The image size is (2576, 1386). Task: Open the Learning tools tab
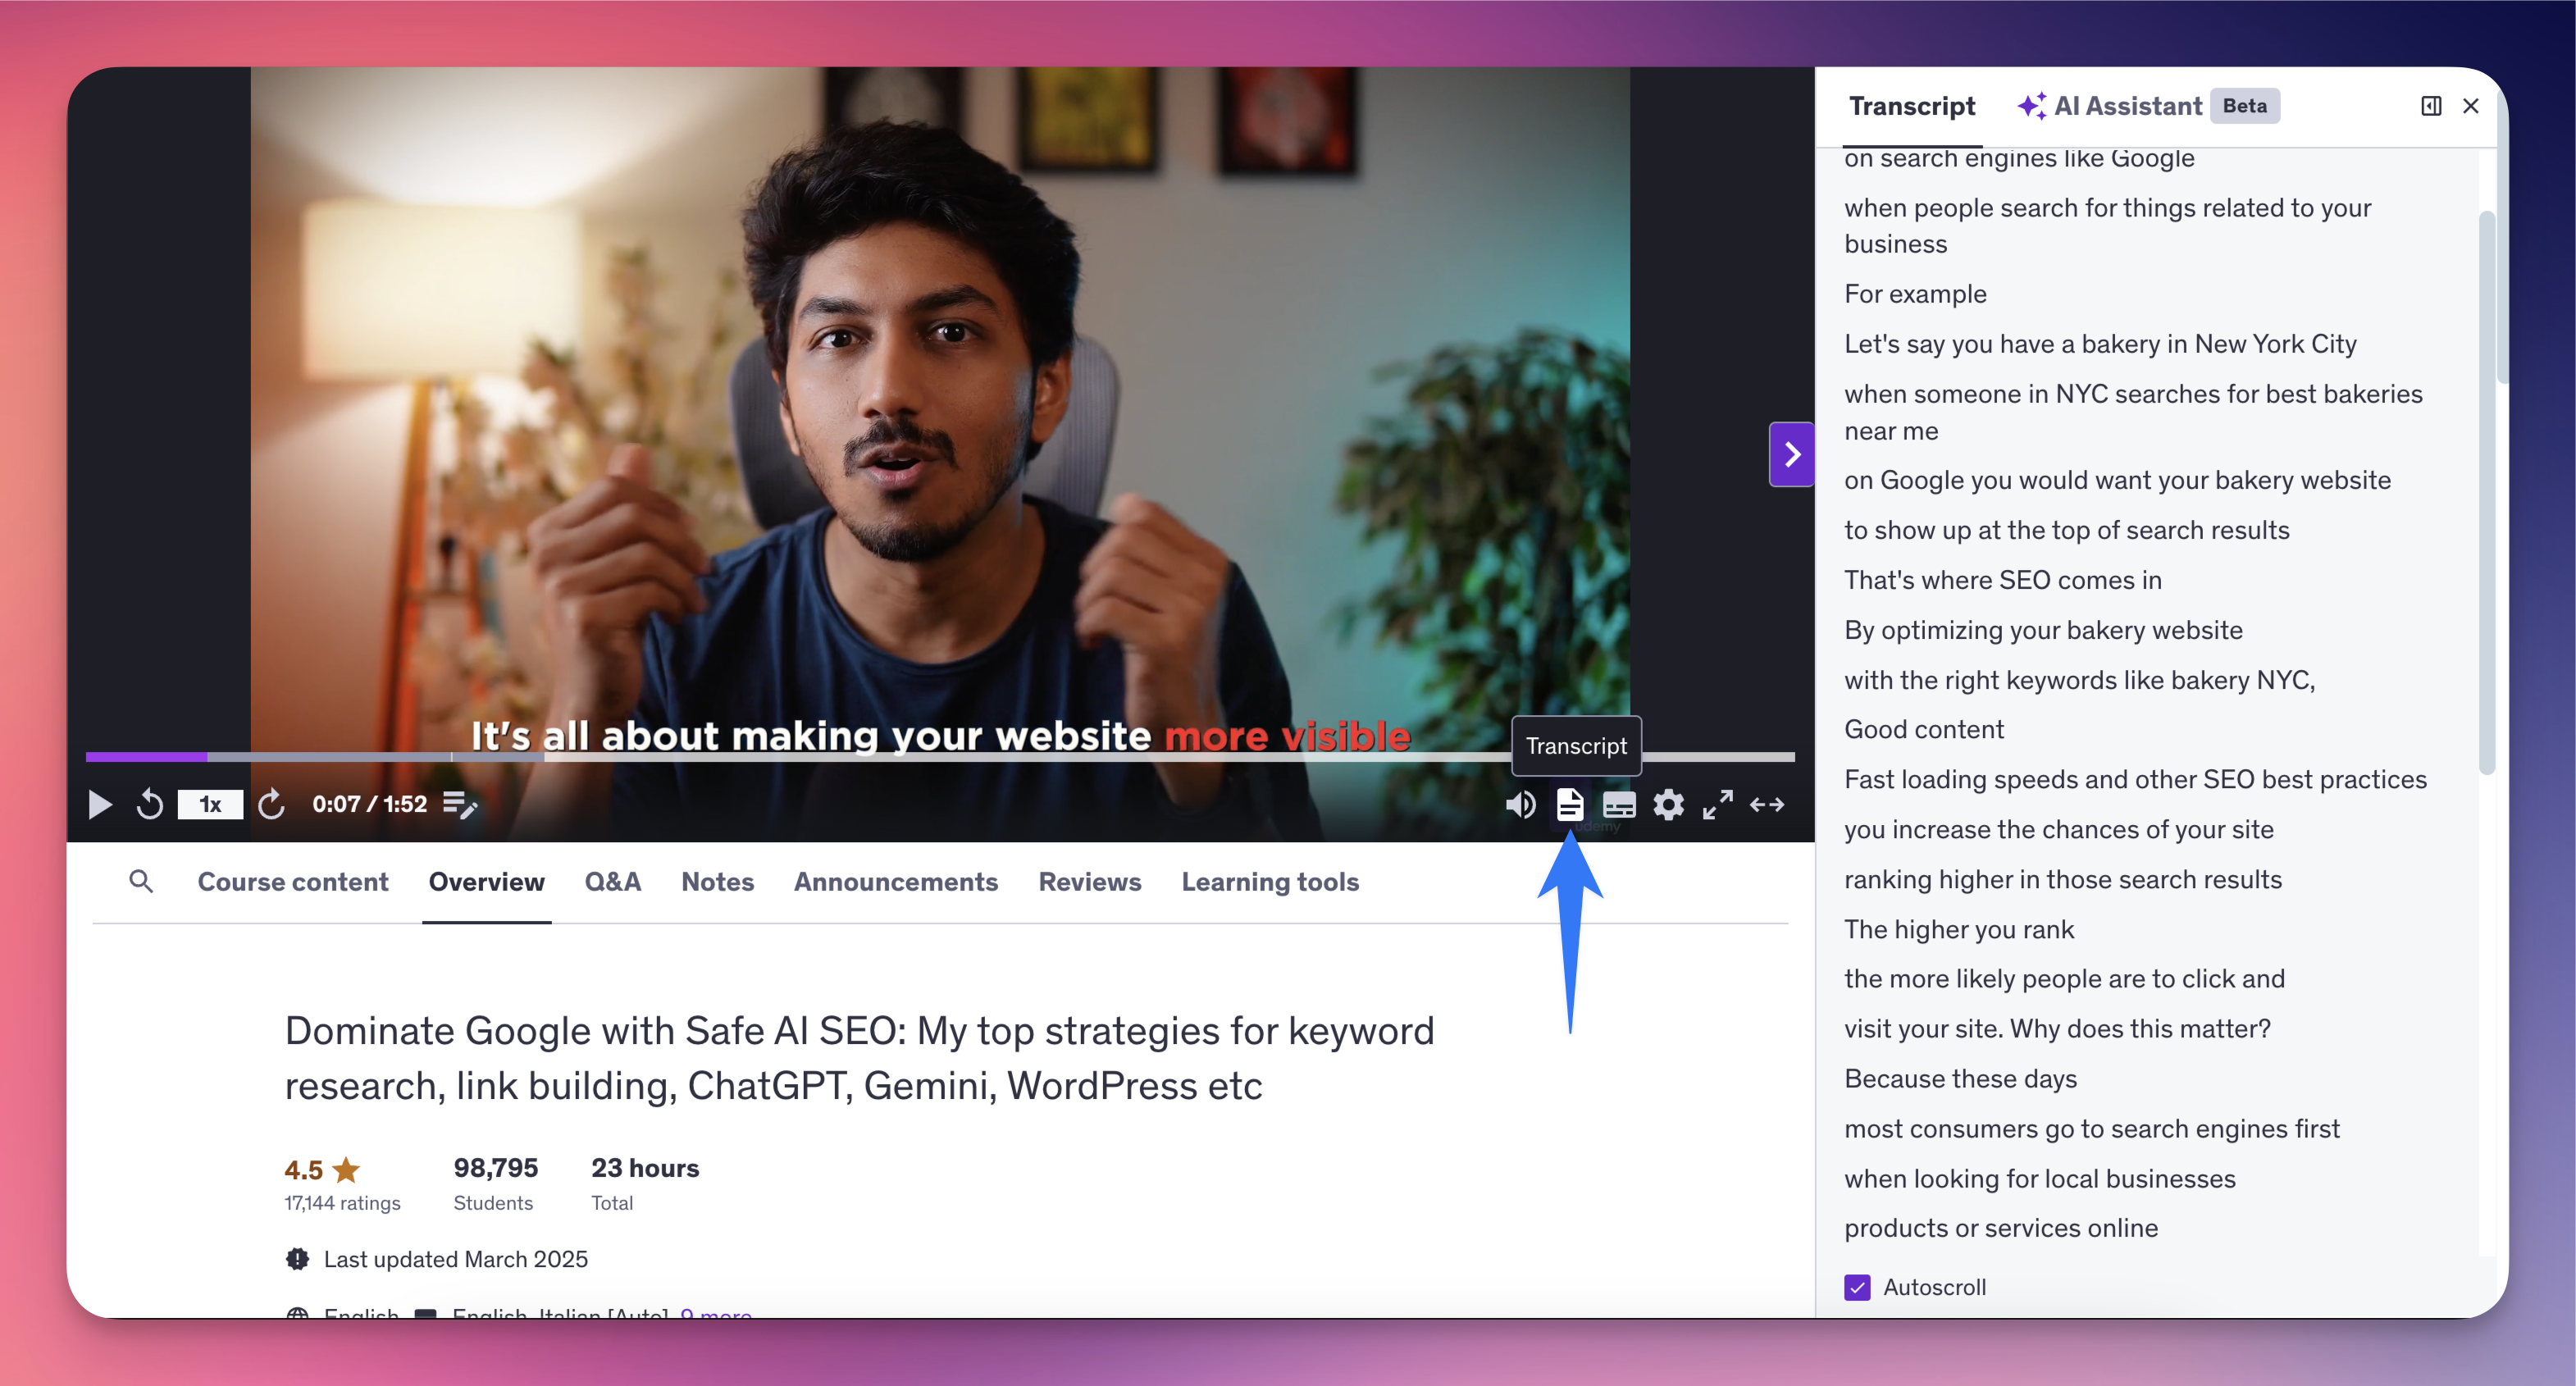1270,881
